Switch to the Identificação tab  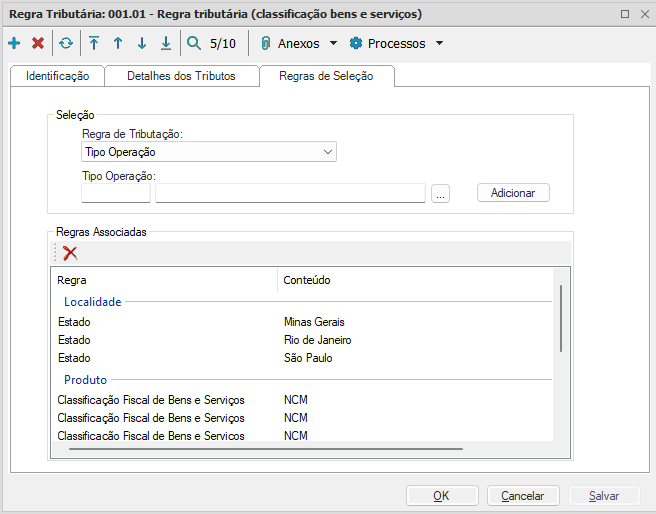[57, 76]
